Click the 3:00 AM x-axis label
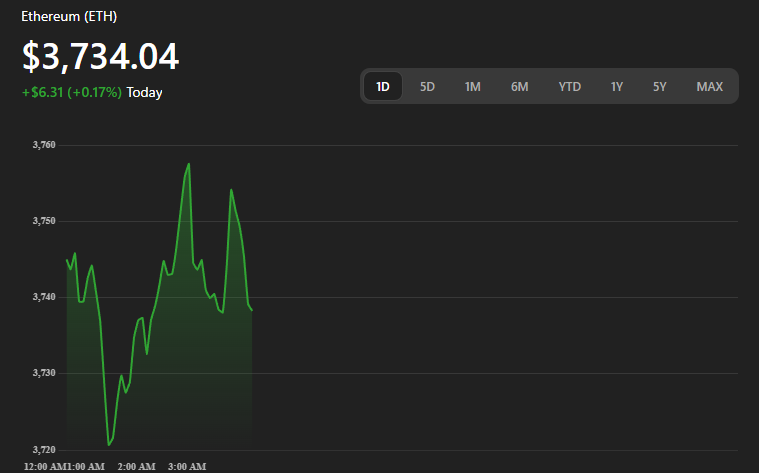Screen dimensions: 759x473 (x=187, y=467)
